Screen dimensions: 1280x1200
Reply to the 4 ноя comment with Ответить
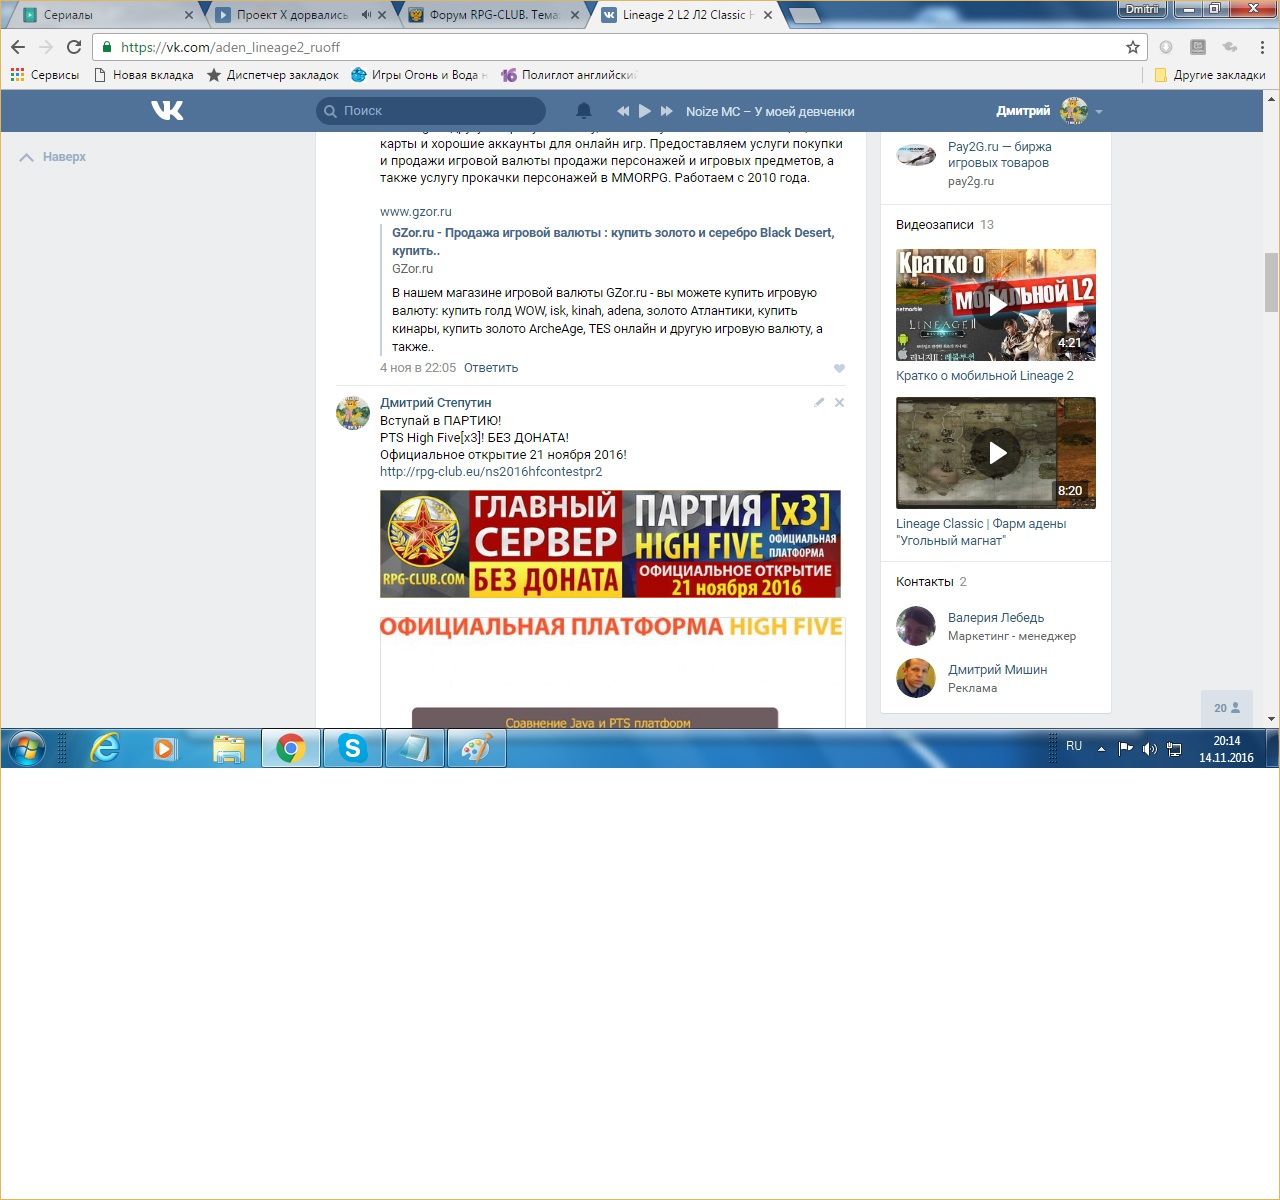tap(491, 368)
